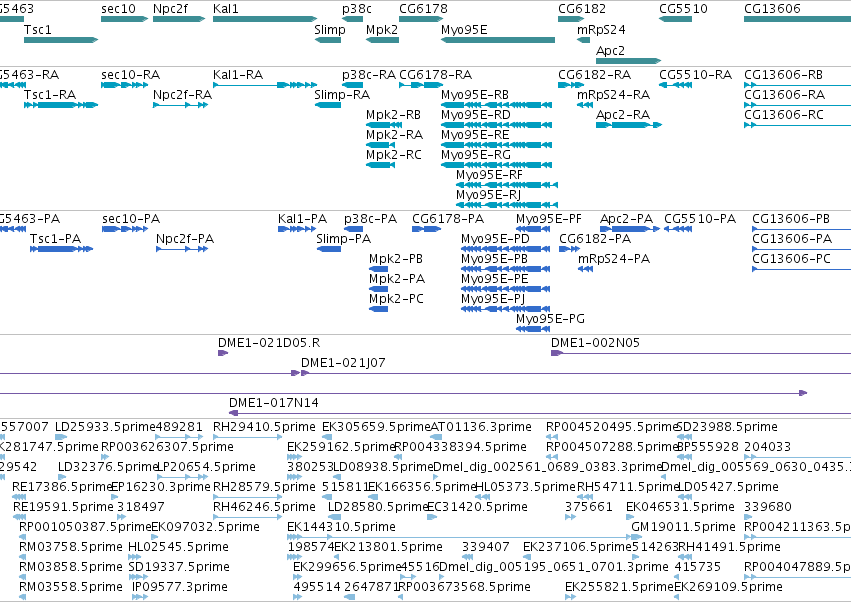This screenshot has height=602, width=851.
Task: Click transcript Mpk2-RB
Action: (x=384, y=125)
